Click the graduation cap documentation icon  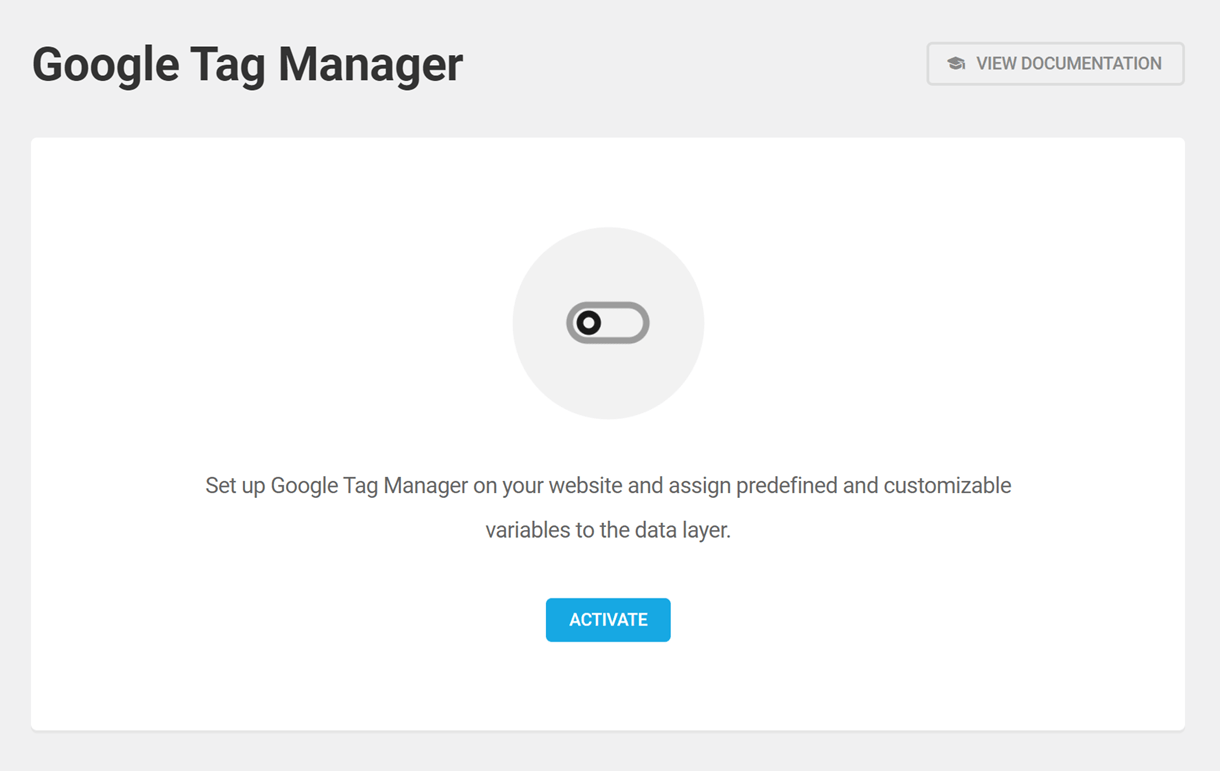(956, 63)
